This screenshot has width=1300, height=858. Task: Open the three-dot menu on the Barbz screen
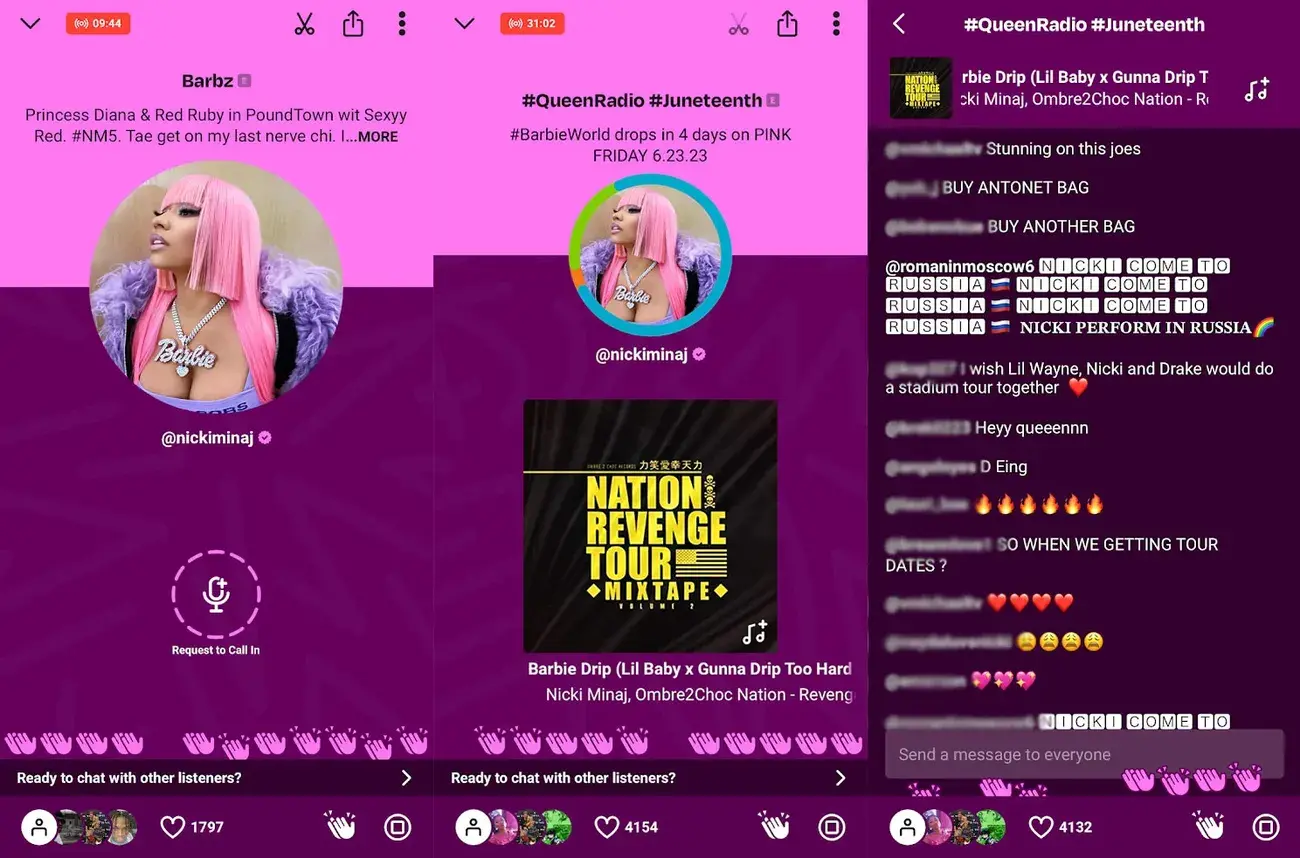(402, 24)
